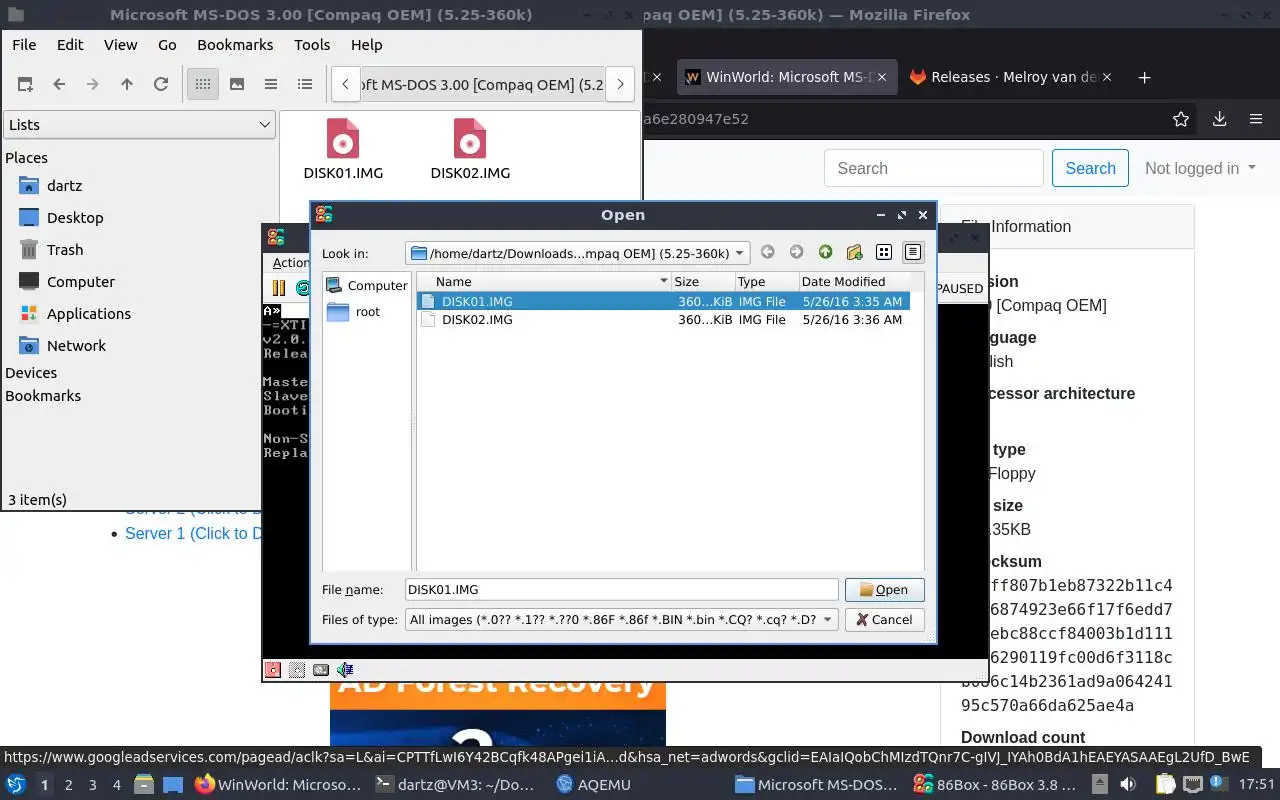Click floppy drive icon in 86Box status bar
Screen dimensions: 1280x800
(x=273, y=670)
